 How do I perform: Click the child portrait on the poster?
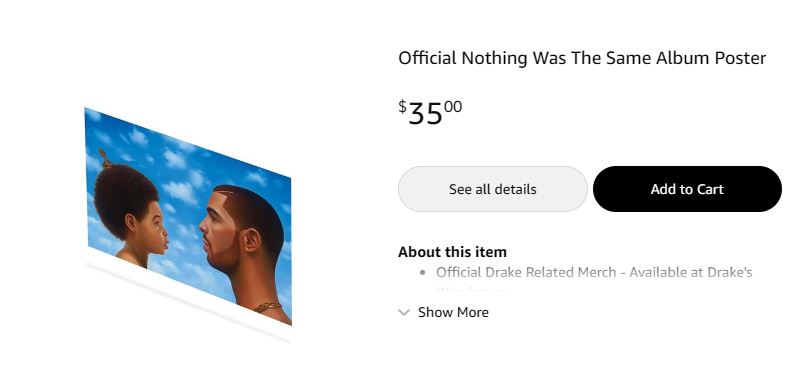130,213
